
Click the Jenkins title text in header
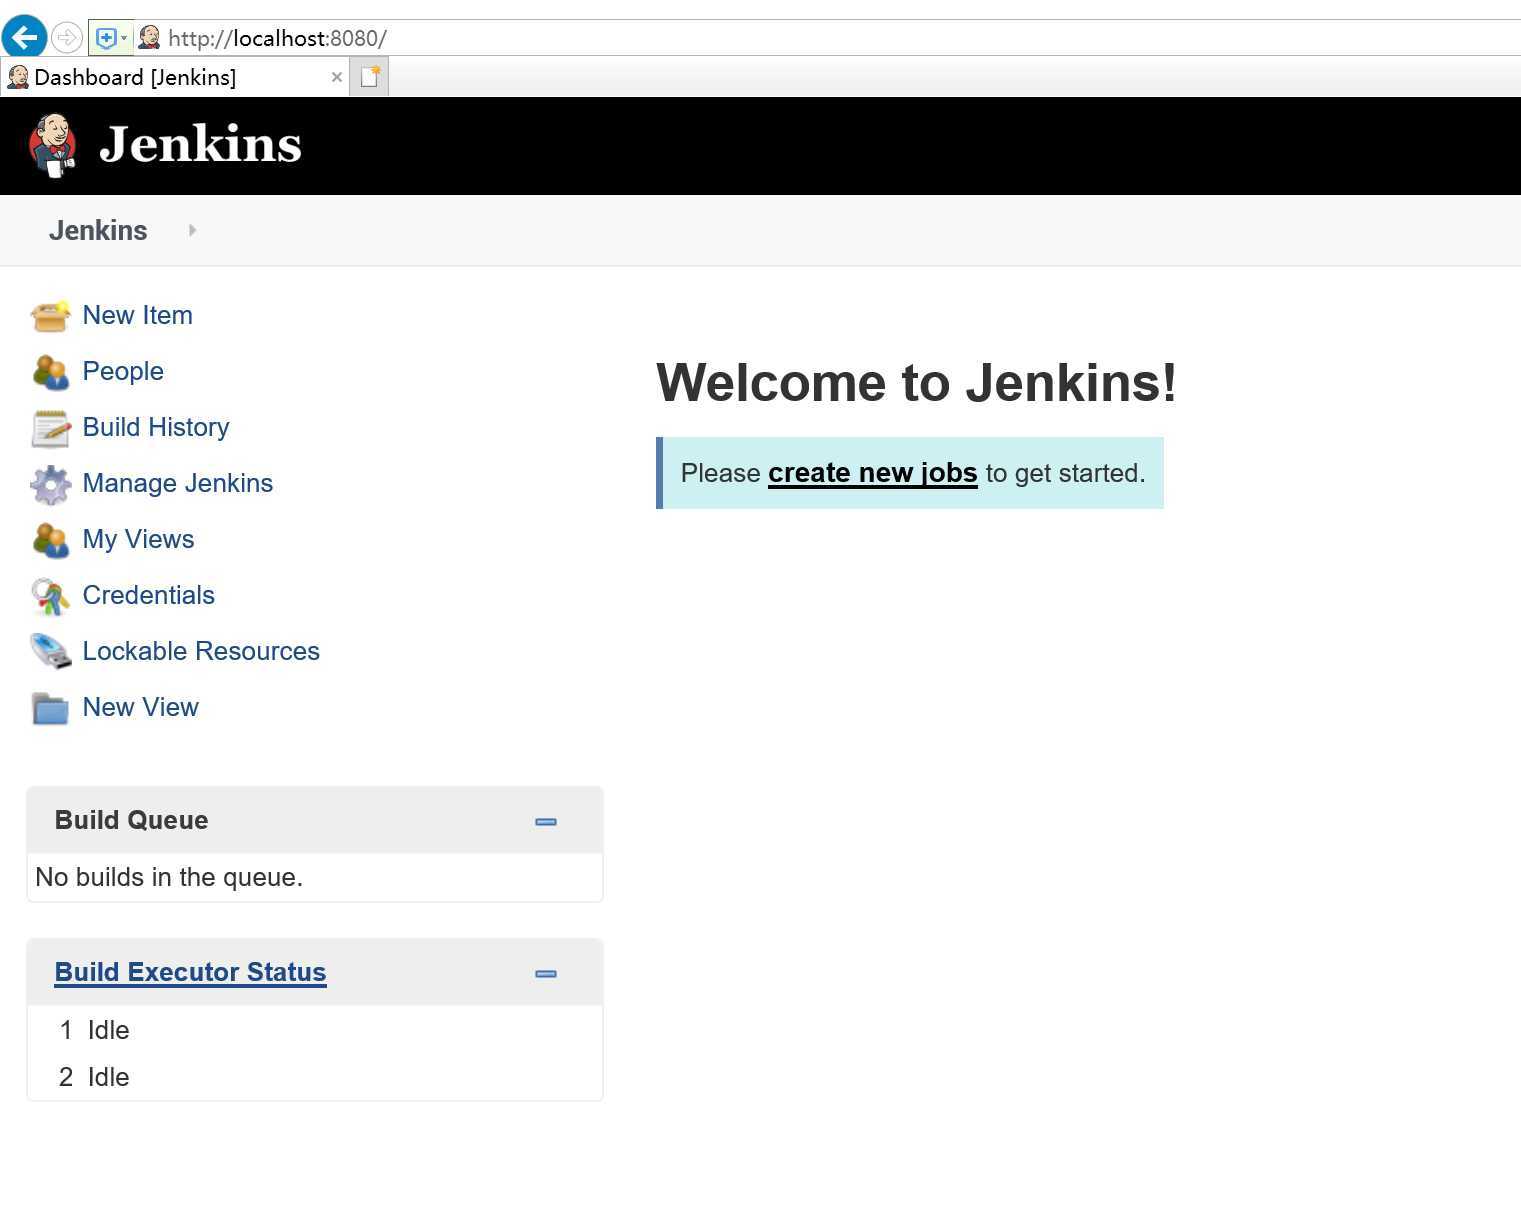[x=200, y=145]
